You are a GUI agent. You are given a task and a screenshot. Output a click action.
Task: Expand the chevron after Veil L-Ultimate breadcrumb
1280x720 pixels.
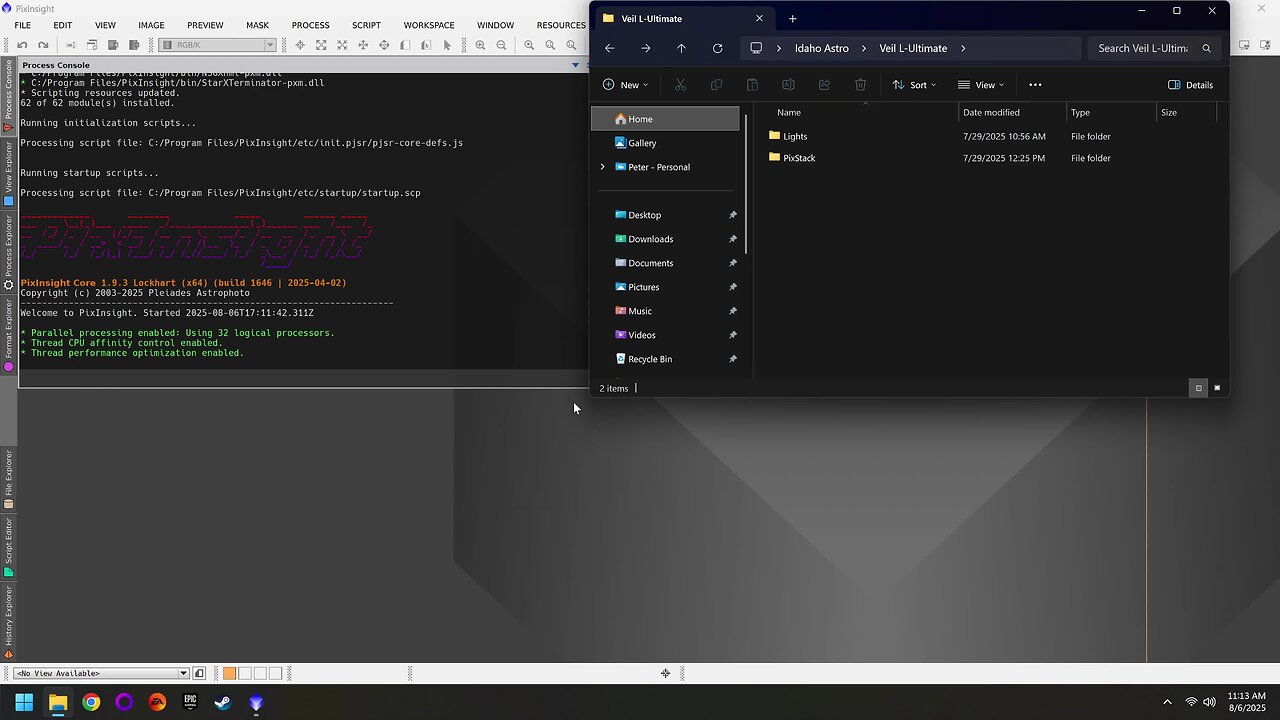(x=963, y=48)
